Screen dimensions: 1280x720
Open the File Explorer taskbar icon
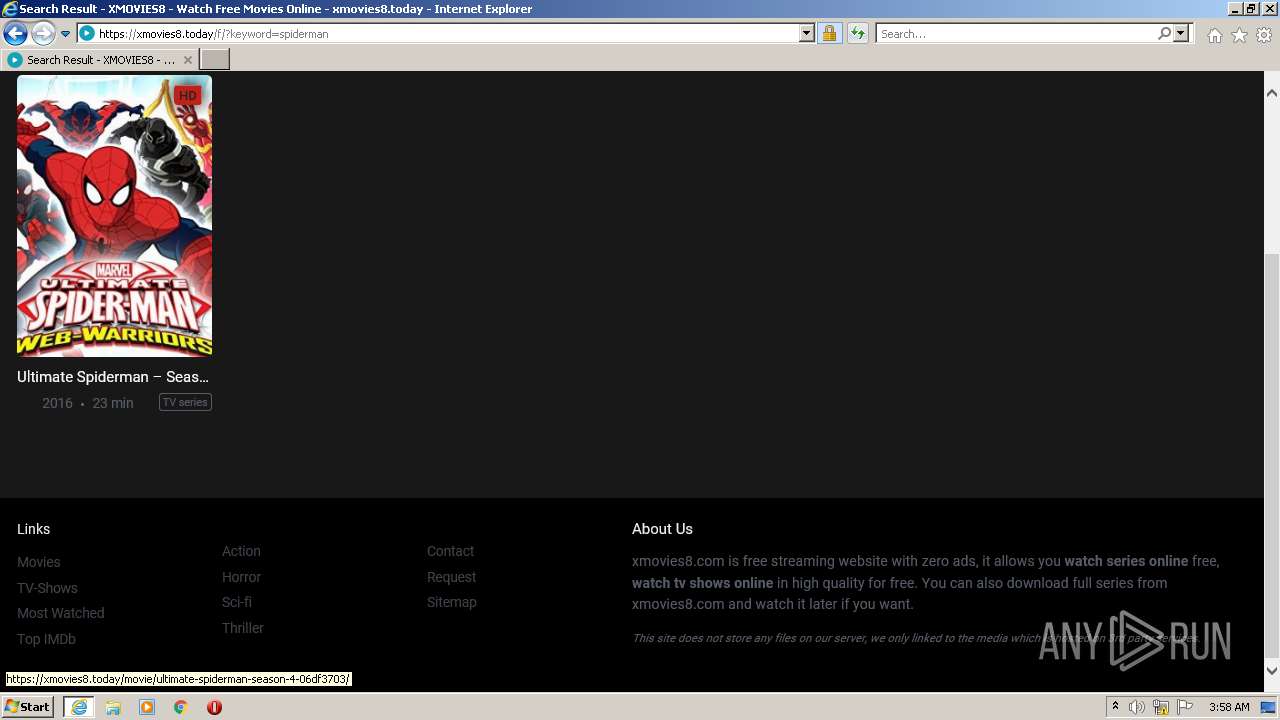click(x=113, y=707)
